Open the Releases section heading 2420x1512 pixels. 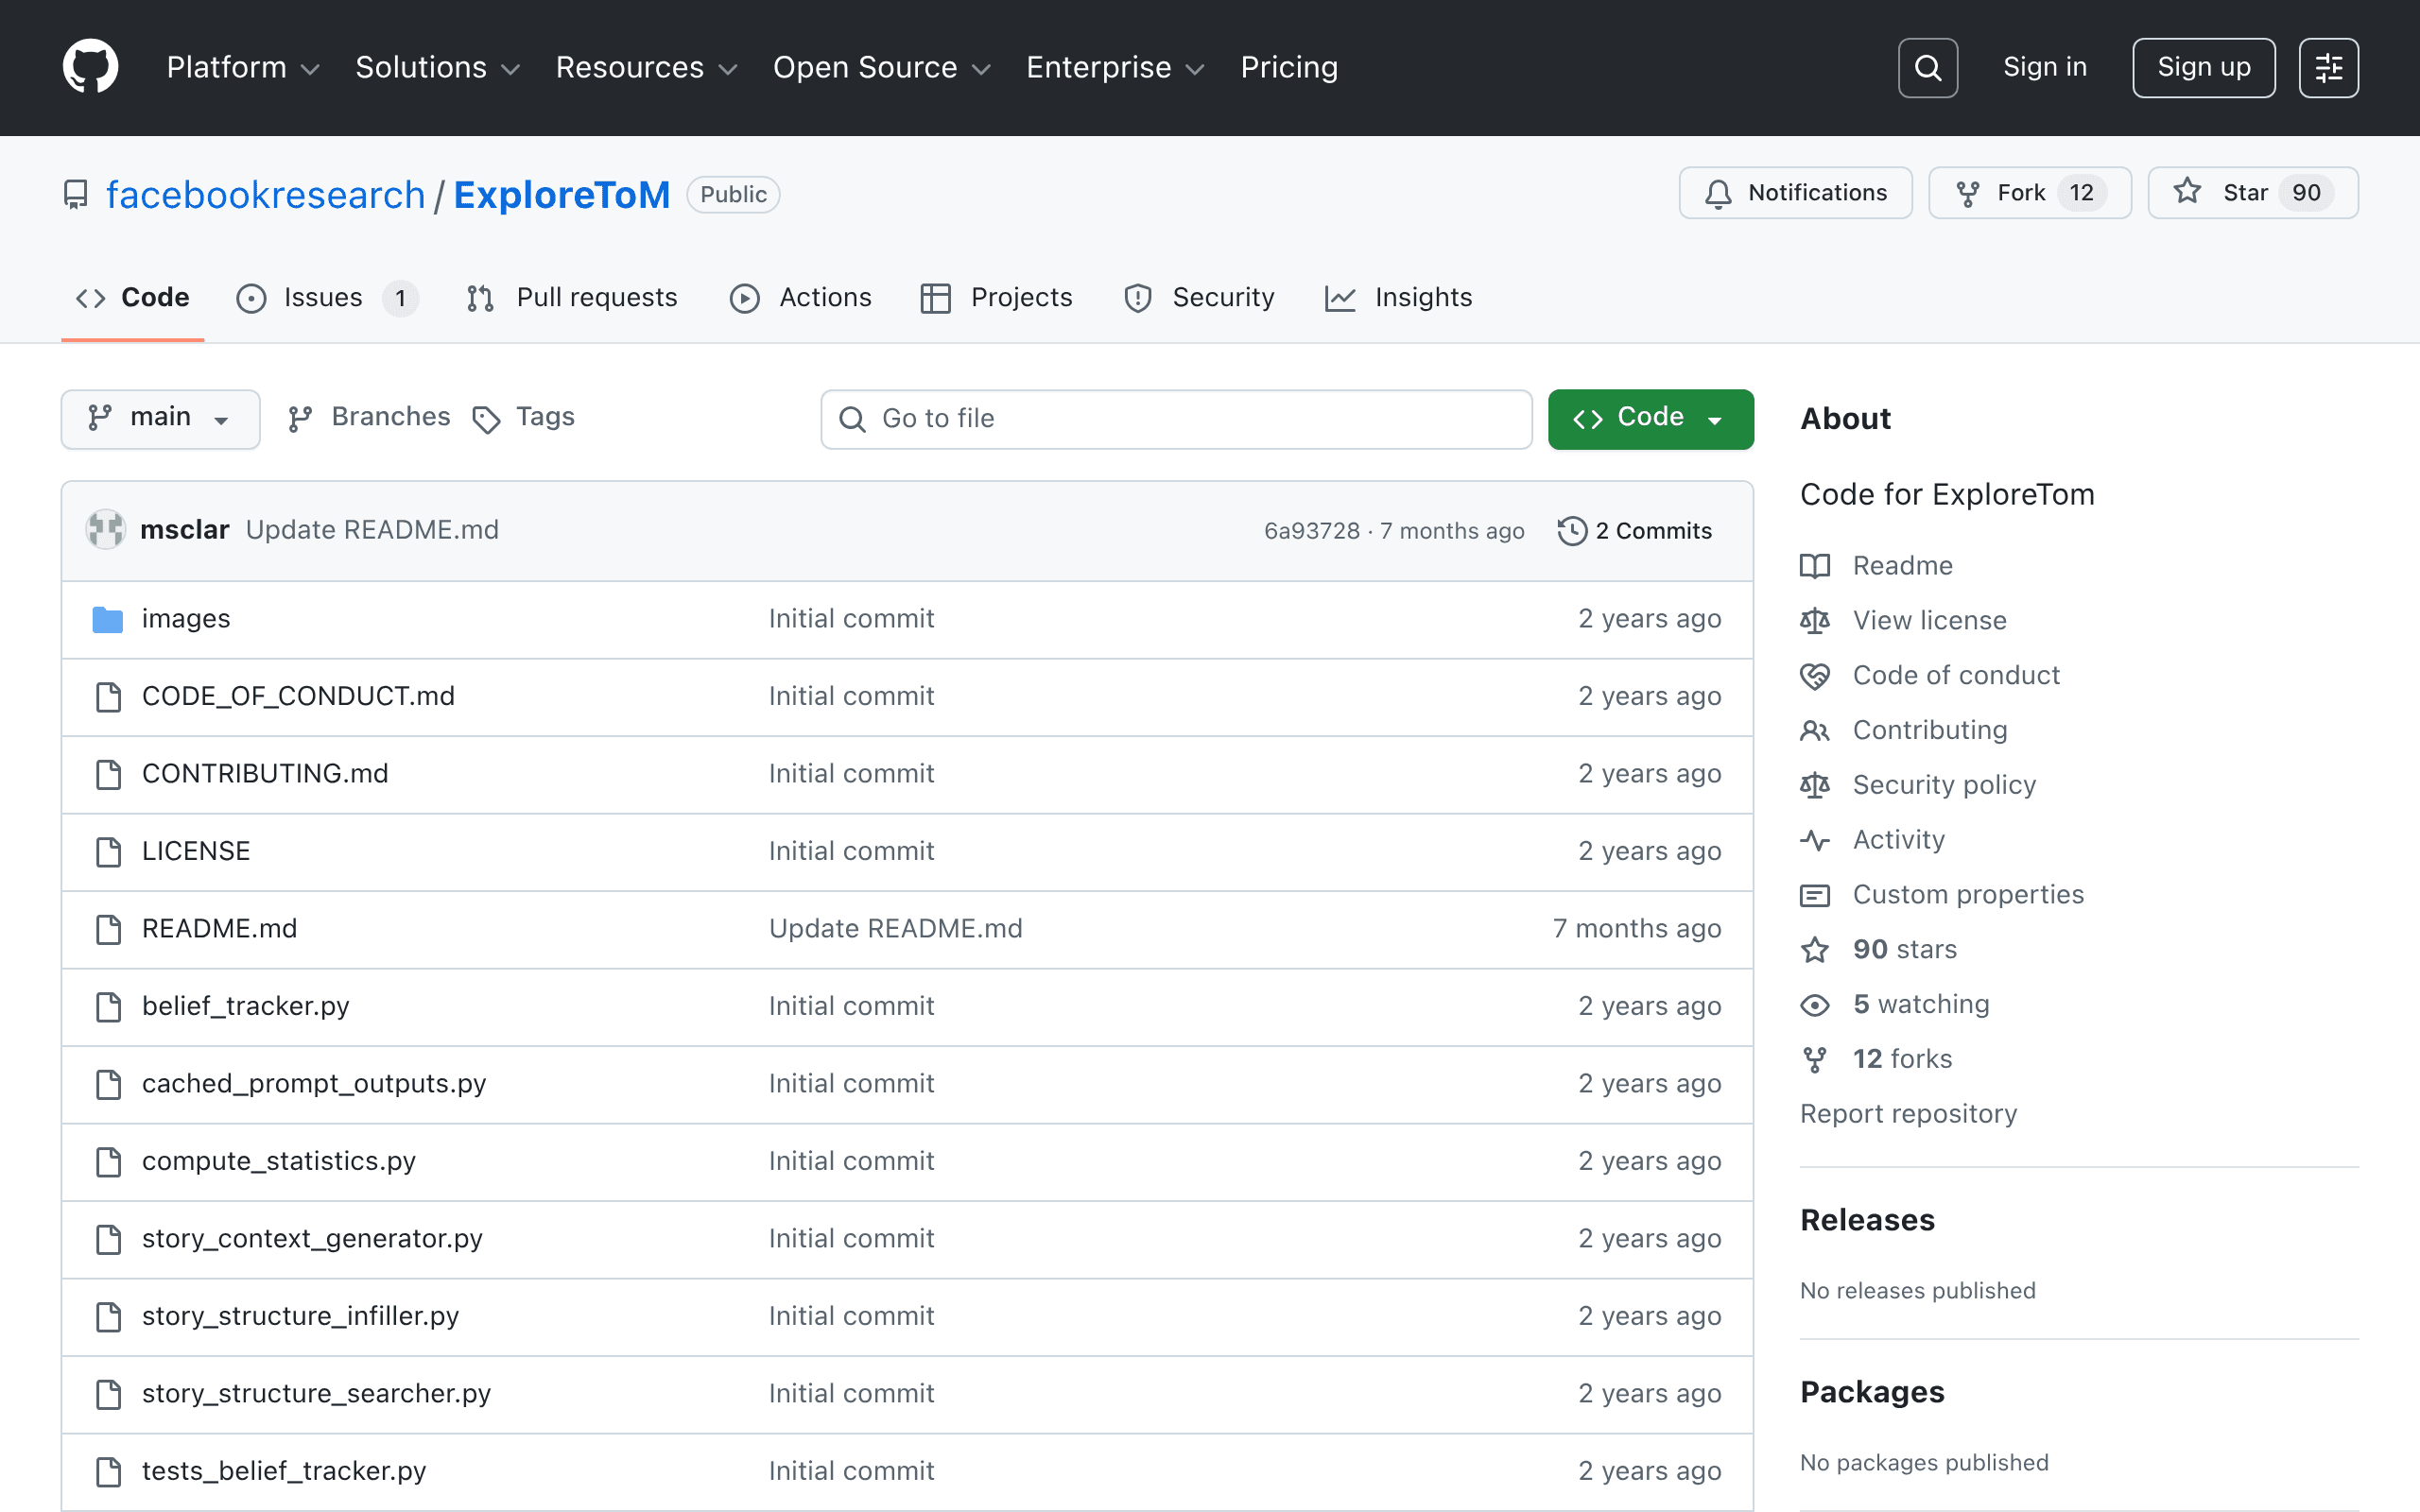click(1867, 1220)
